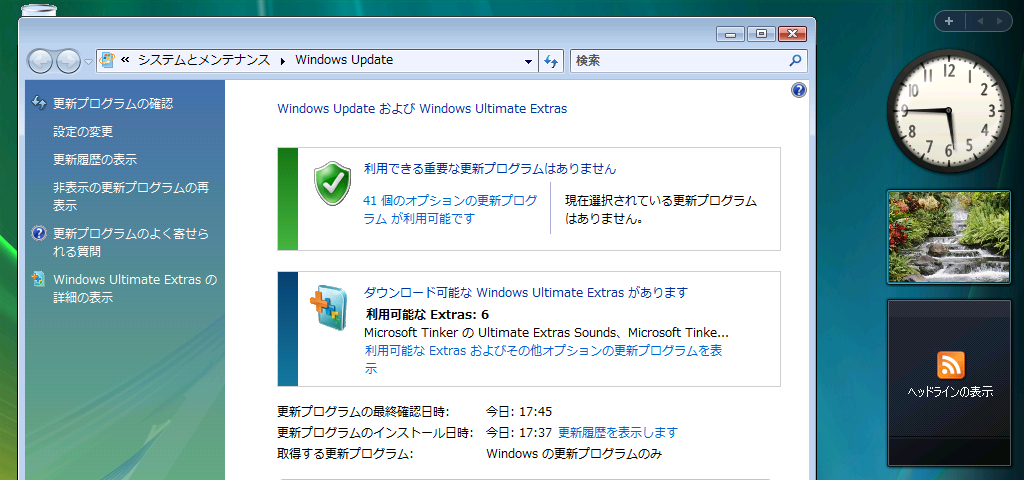Click 更新プログラムの確認 in the sidebar
The width and height of the screenshot is (1024, 480).
(x=113, y=103)
